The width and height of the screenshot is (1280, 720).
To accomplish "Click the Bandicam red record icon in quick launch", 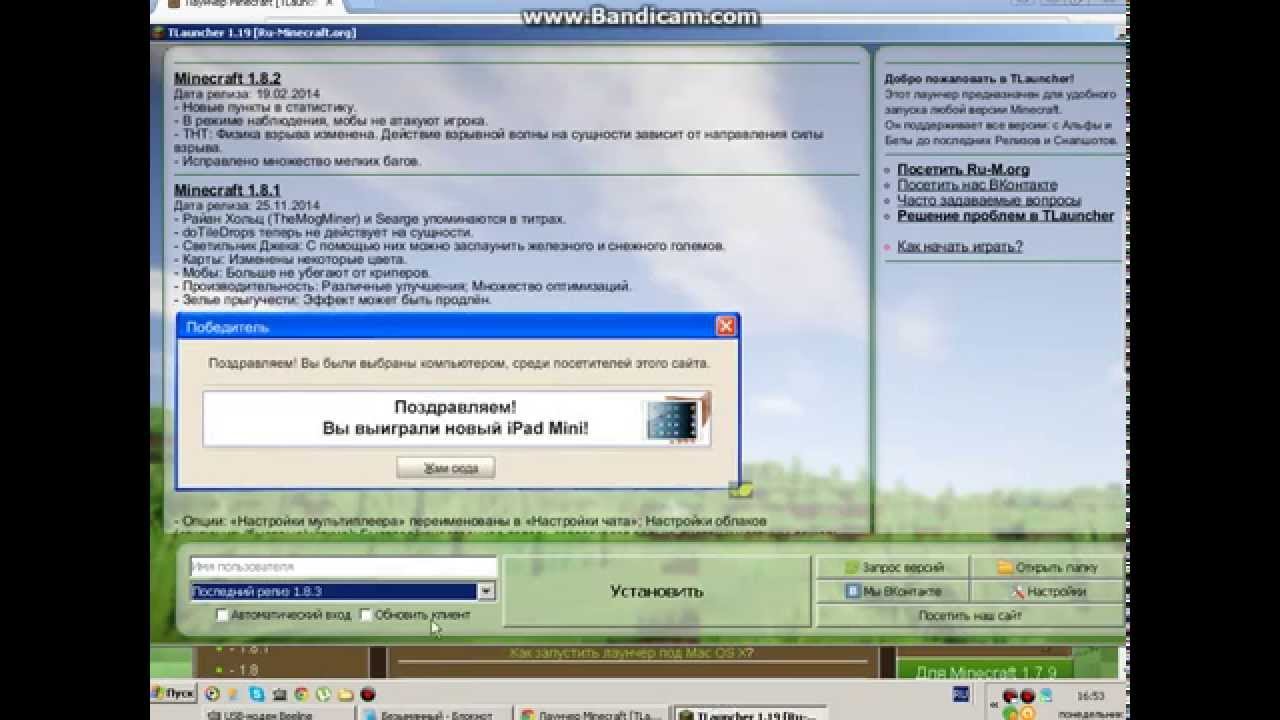I will [368, 693].
